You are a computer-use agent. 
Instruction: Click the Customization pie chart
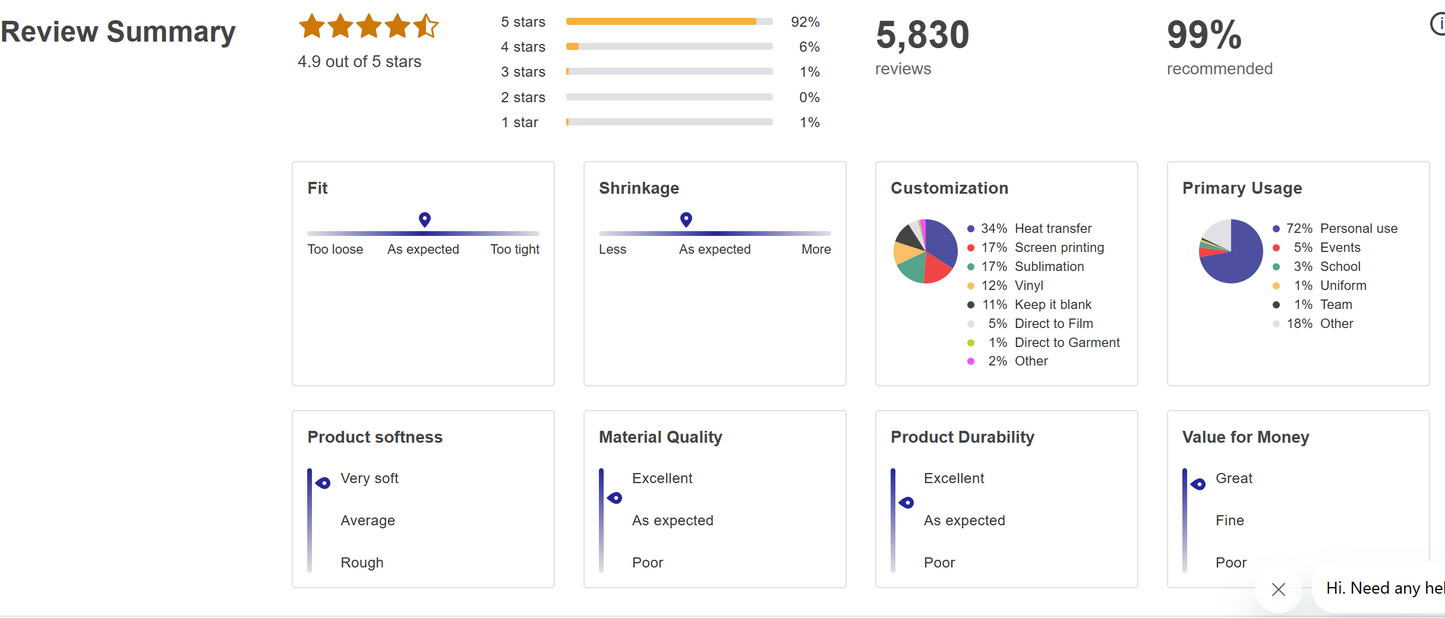(925, 251)
